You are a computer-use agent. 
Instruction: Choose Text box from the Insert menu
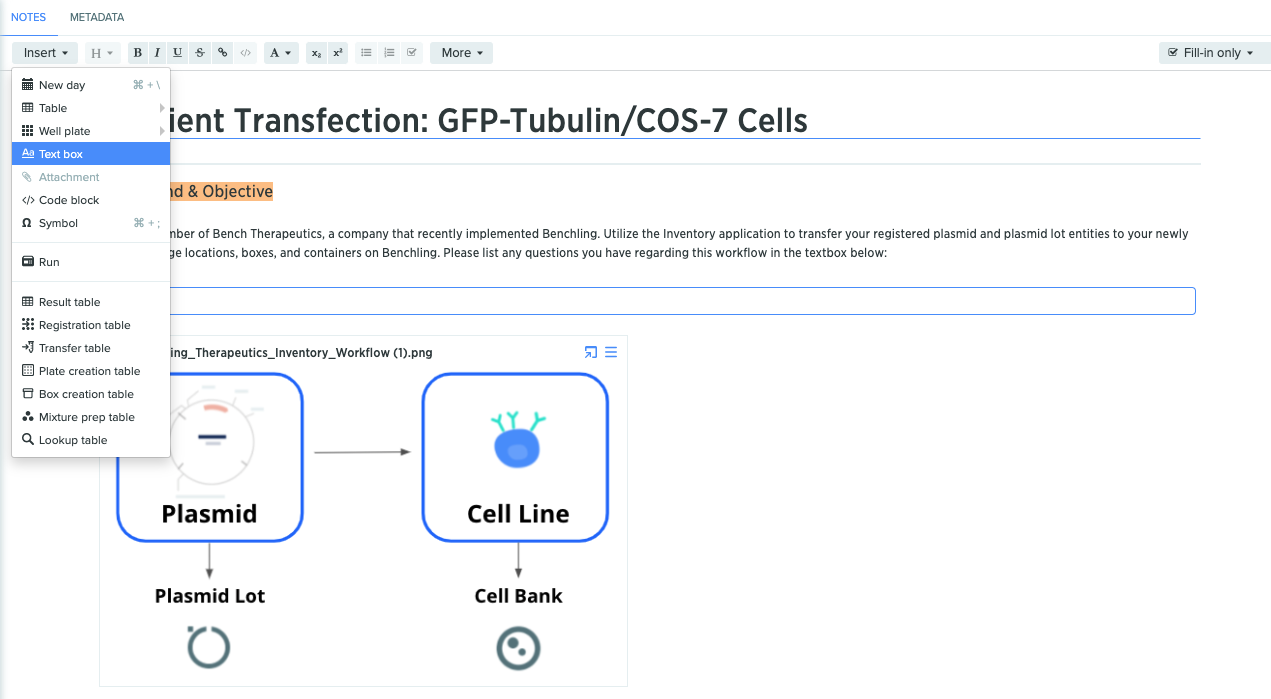[x=91, y=154]
